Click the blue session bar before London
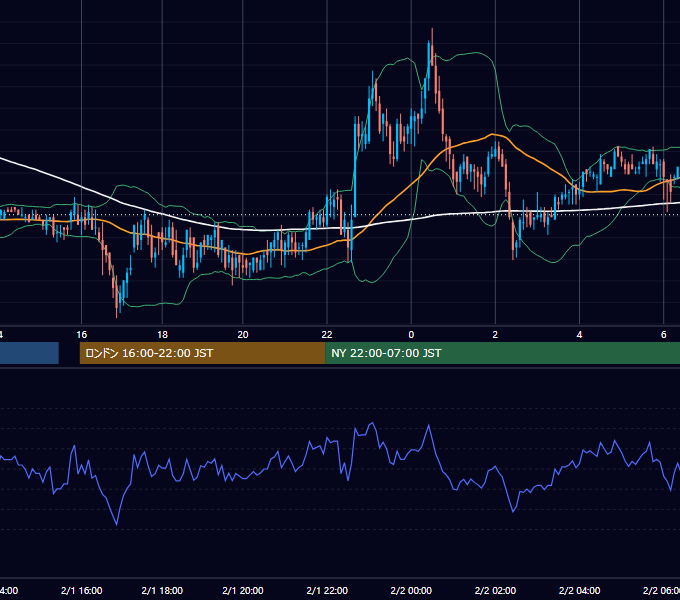680x600 pixels. pos(29,353)
